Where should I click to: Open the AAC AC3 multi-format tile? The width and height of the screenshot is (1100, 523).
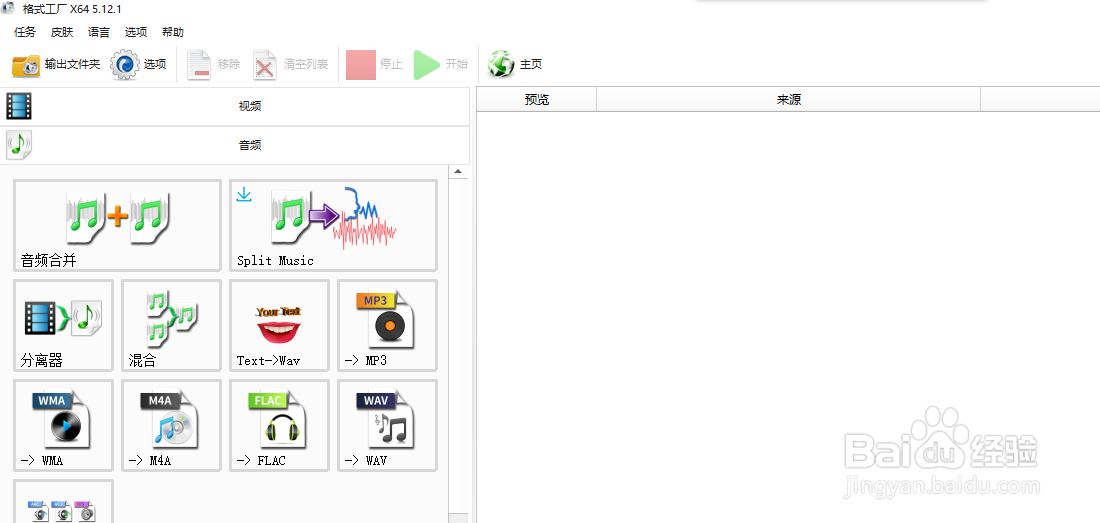63,502
